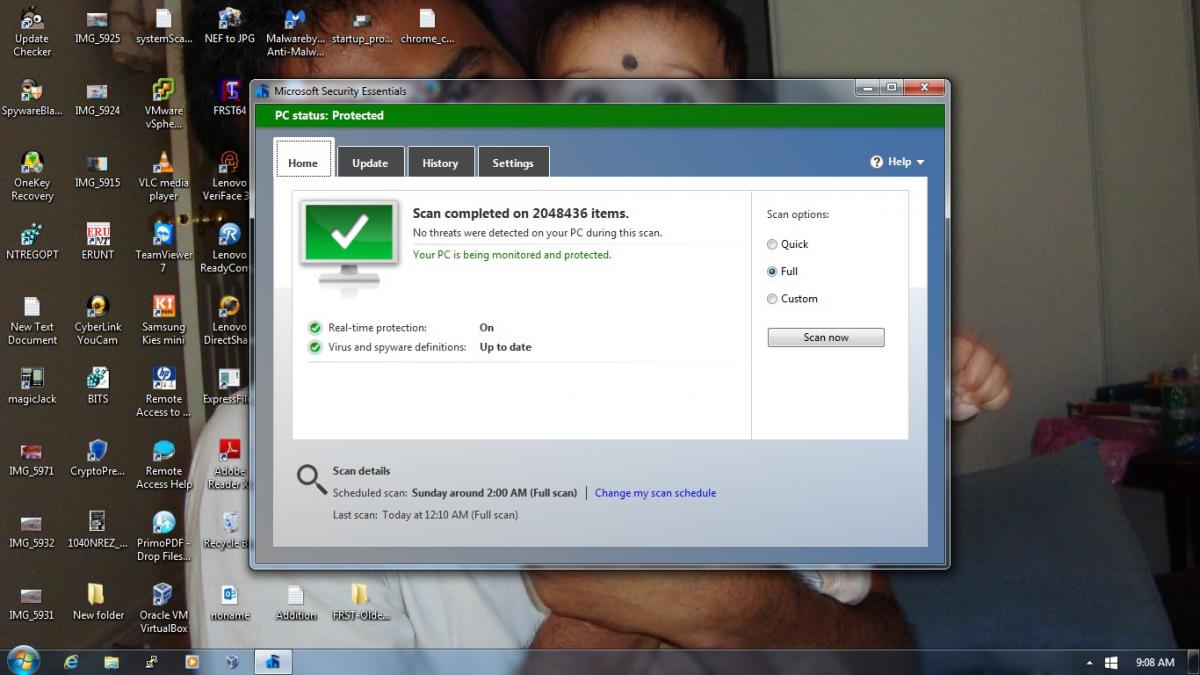Switch to the History tab
Screen dimensions: 1200x675
(440, 162)
